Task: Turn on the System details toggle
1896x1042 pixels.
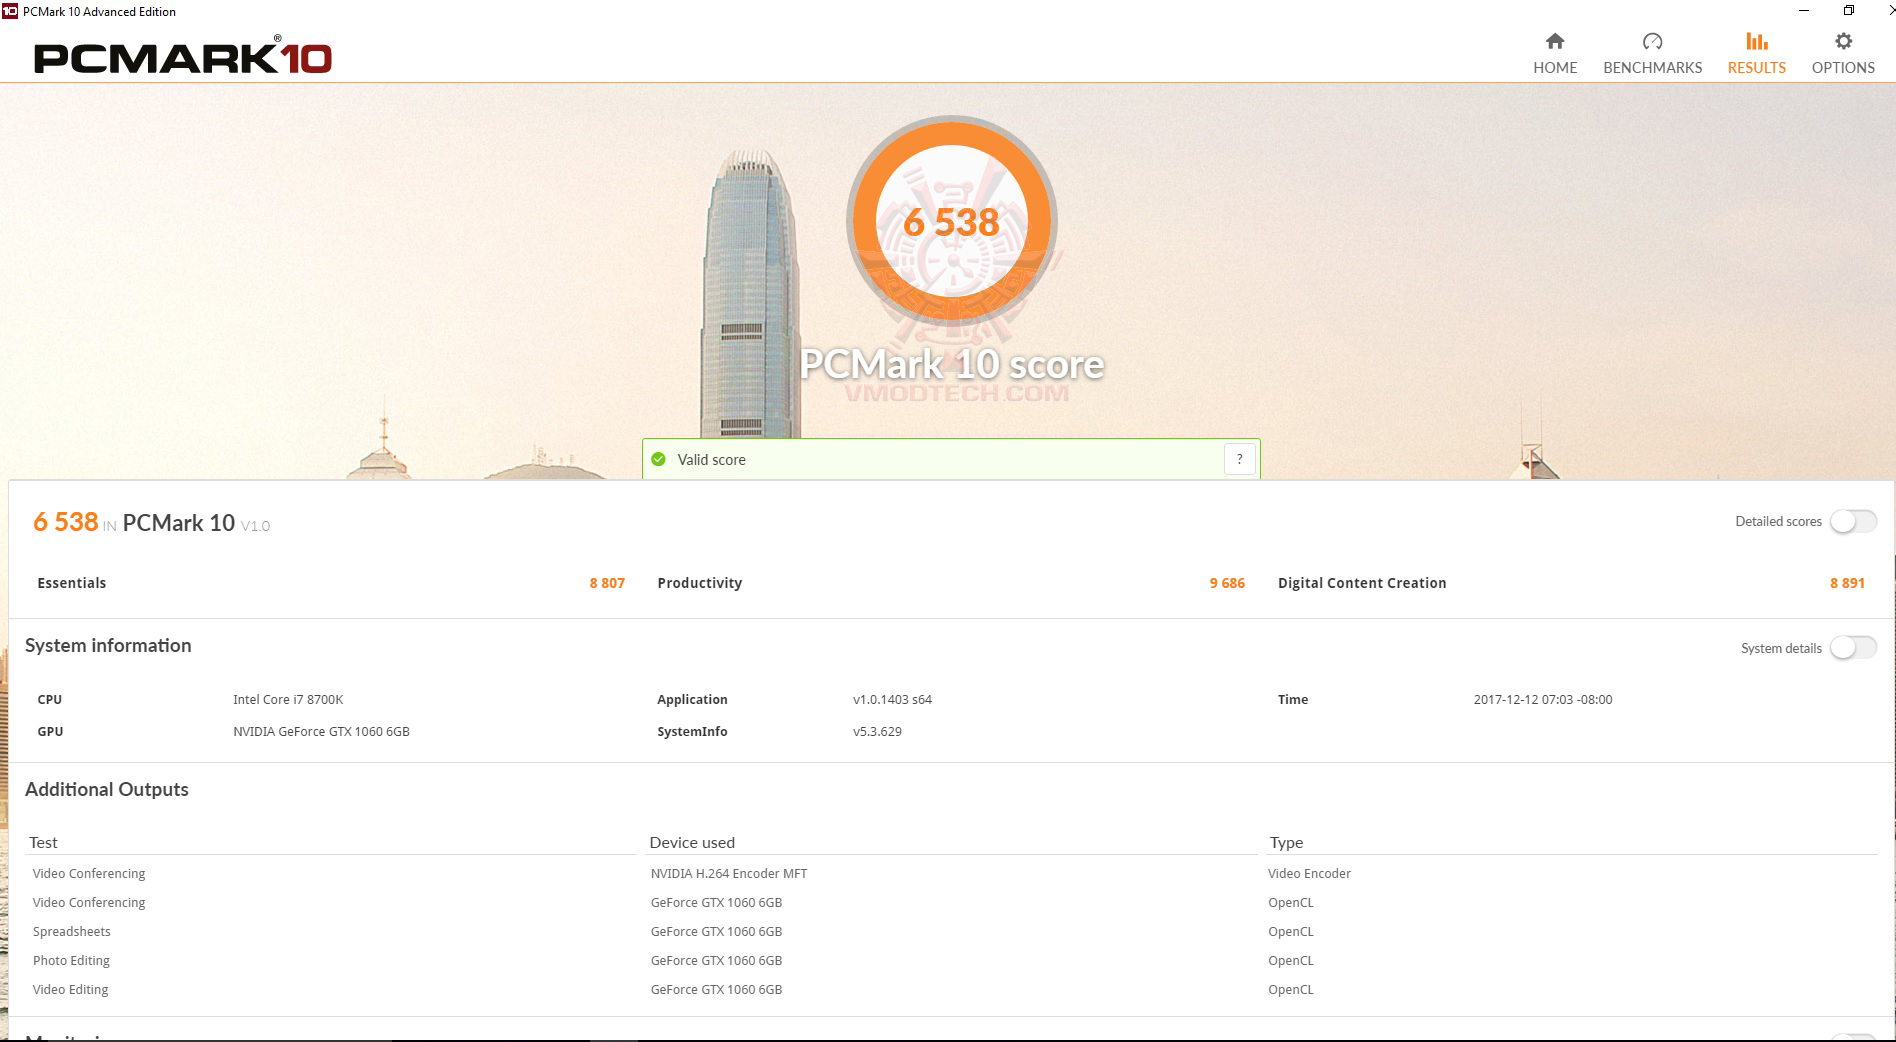Action: (x=1853, y=648)
